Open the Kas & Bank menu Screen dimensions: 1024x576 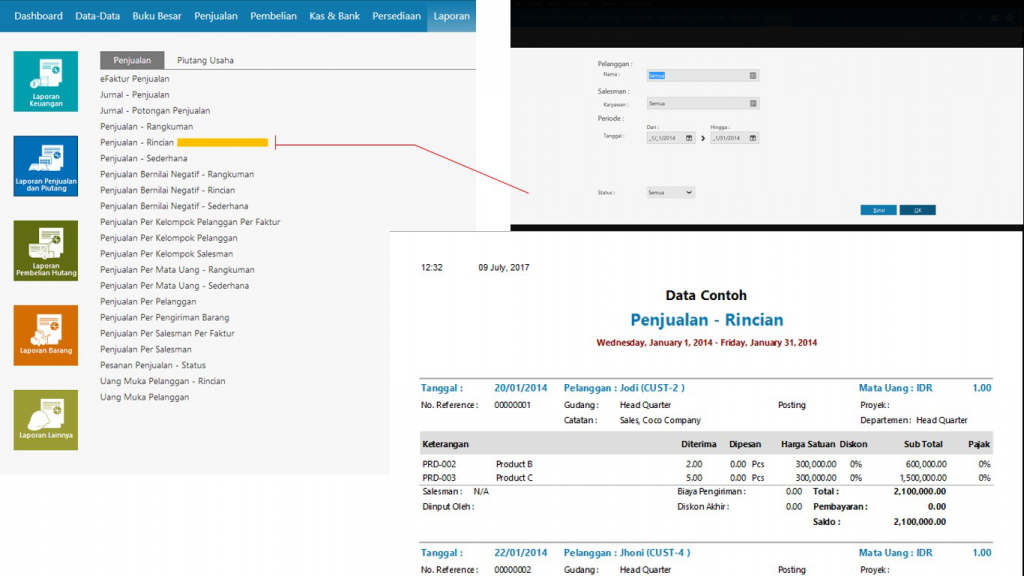334,16
